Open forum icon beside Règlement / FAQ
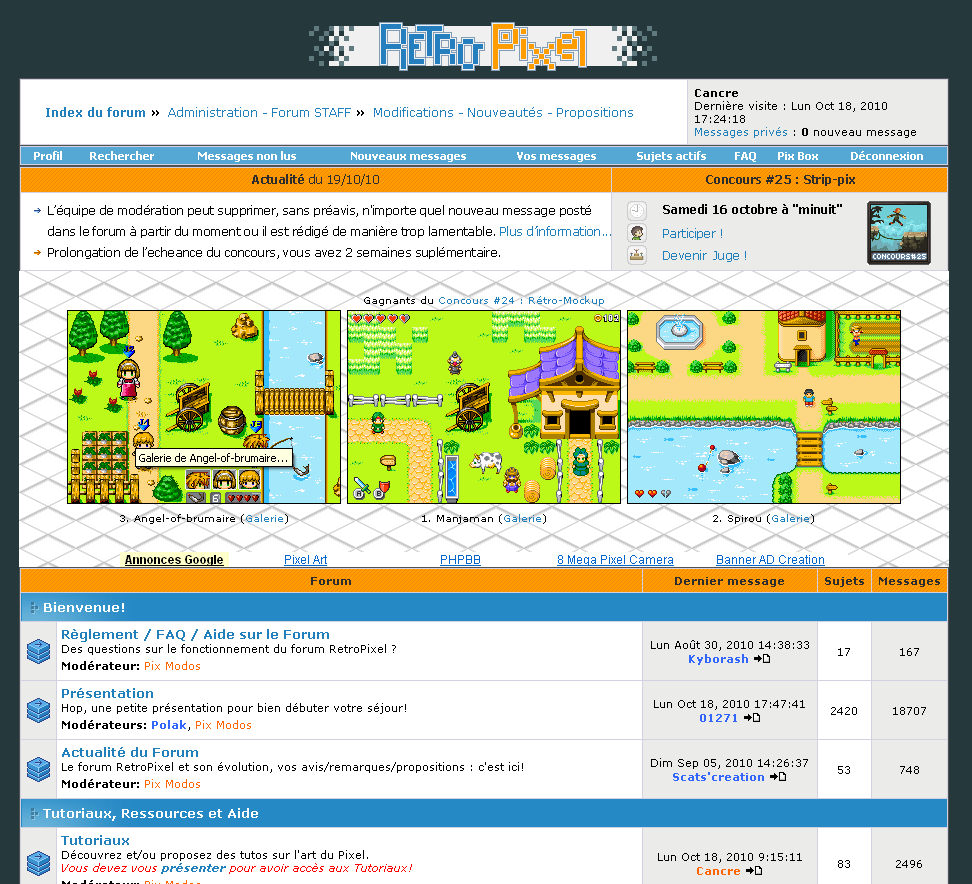972x884 pixels. [38, 652]
